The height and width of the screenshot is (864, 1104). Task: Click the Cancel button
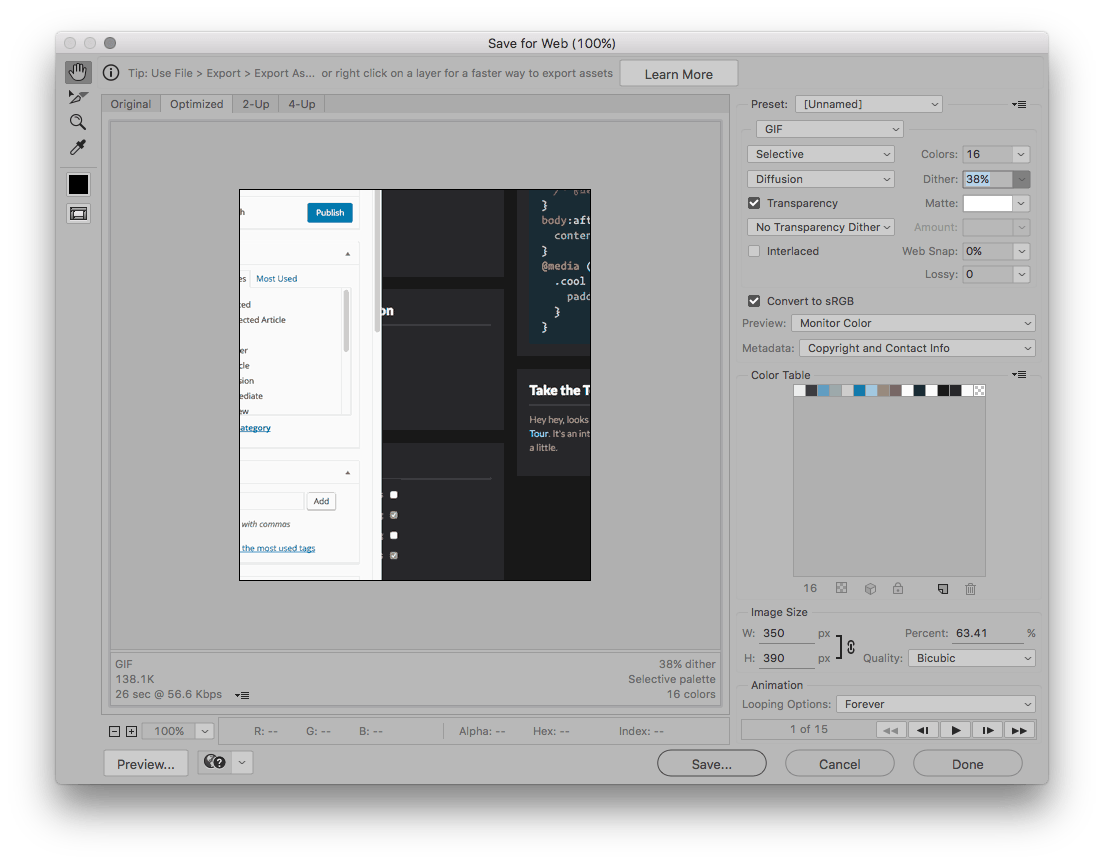tap(840, 764)
